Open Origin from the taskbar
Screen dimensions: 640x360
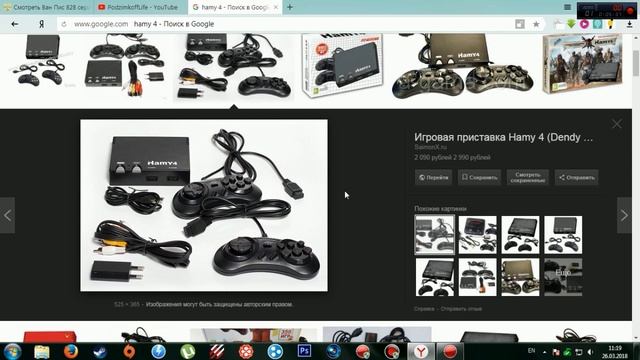pos(129,351)
